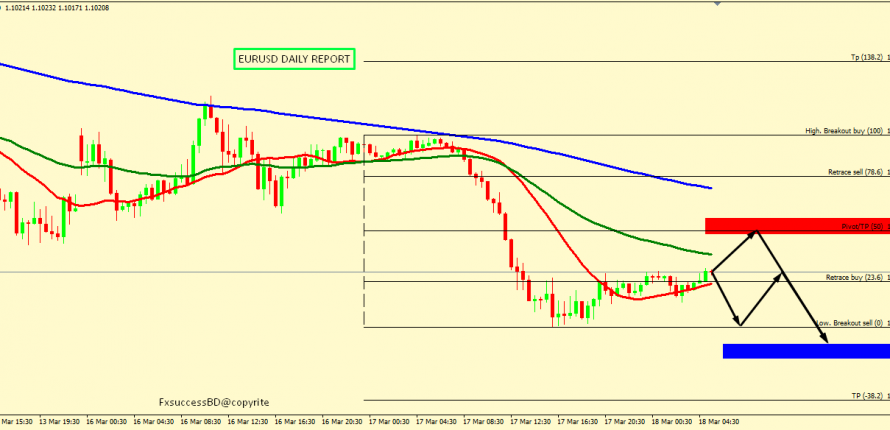Click the High. Breakout buy (100) label
The height and width of the screenshot is (430, 890).
[844, 131]
